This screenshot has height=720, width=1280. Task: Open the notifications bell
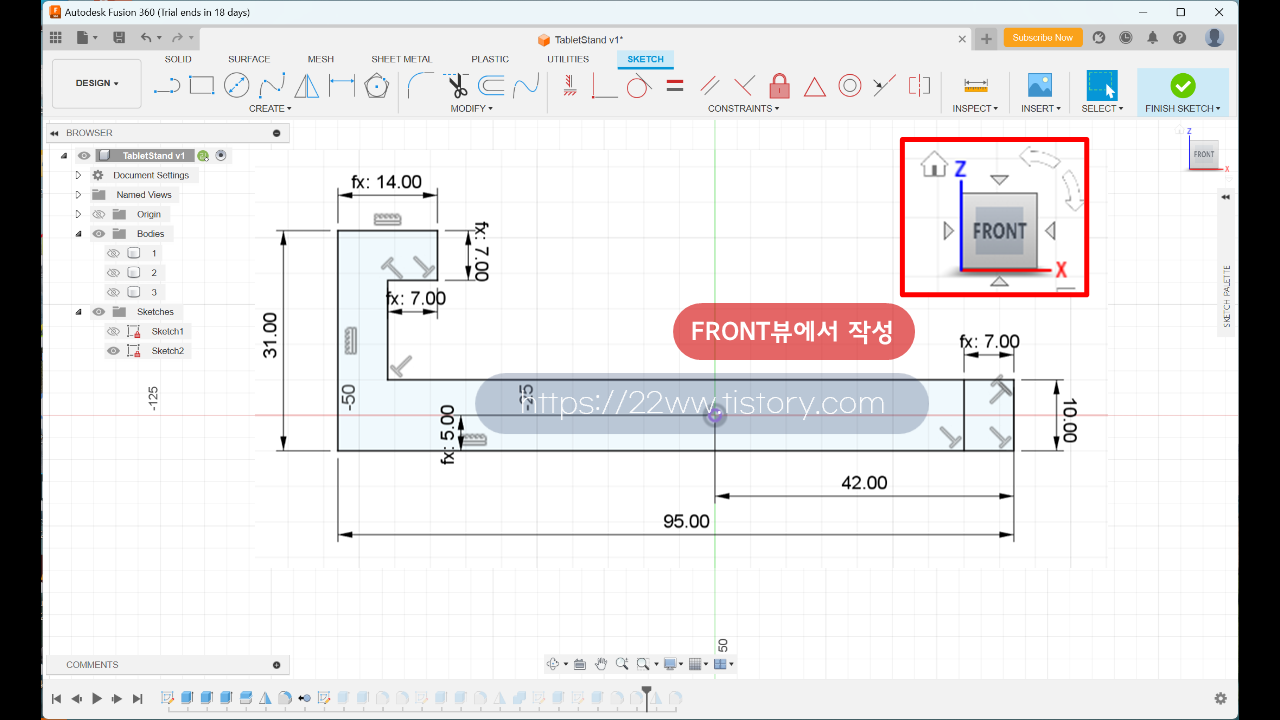pyautogui.click(x=1153, y=38)
